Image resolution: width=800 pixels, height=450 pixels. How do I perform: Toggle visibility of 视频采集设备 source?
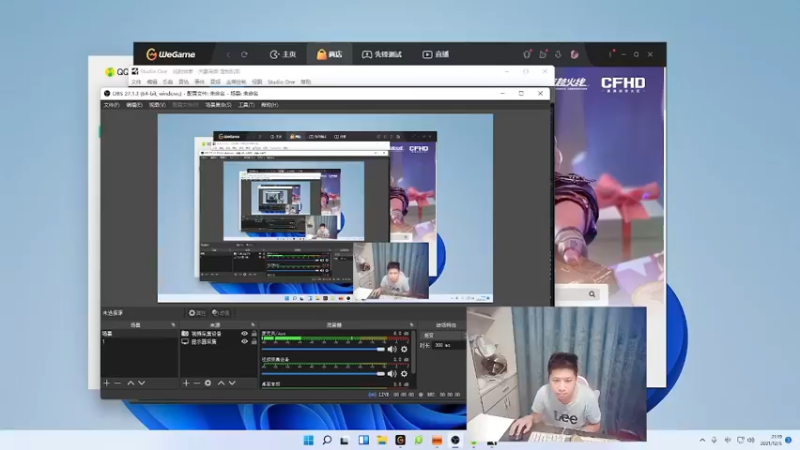[x=244, y=334]
